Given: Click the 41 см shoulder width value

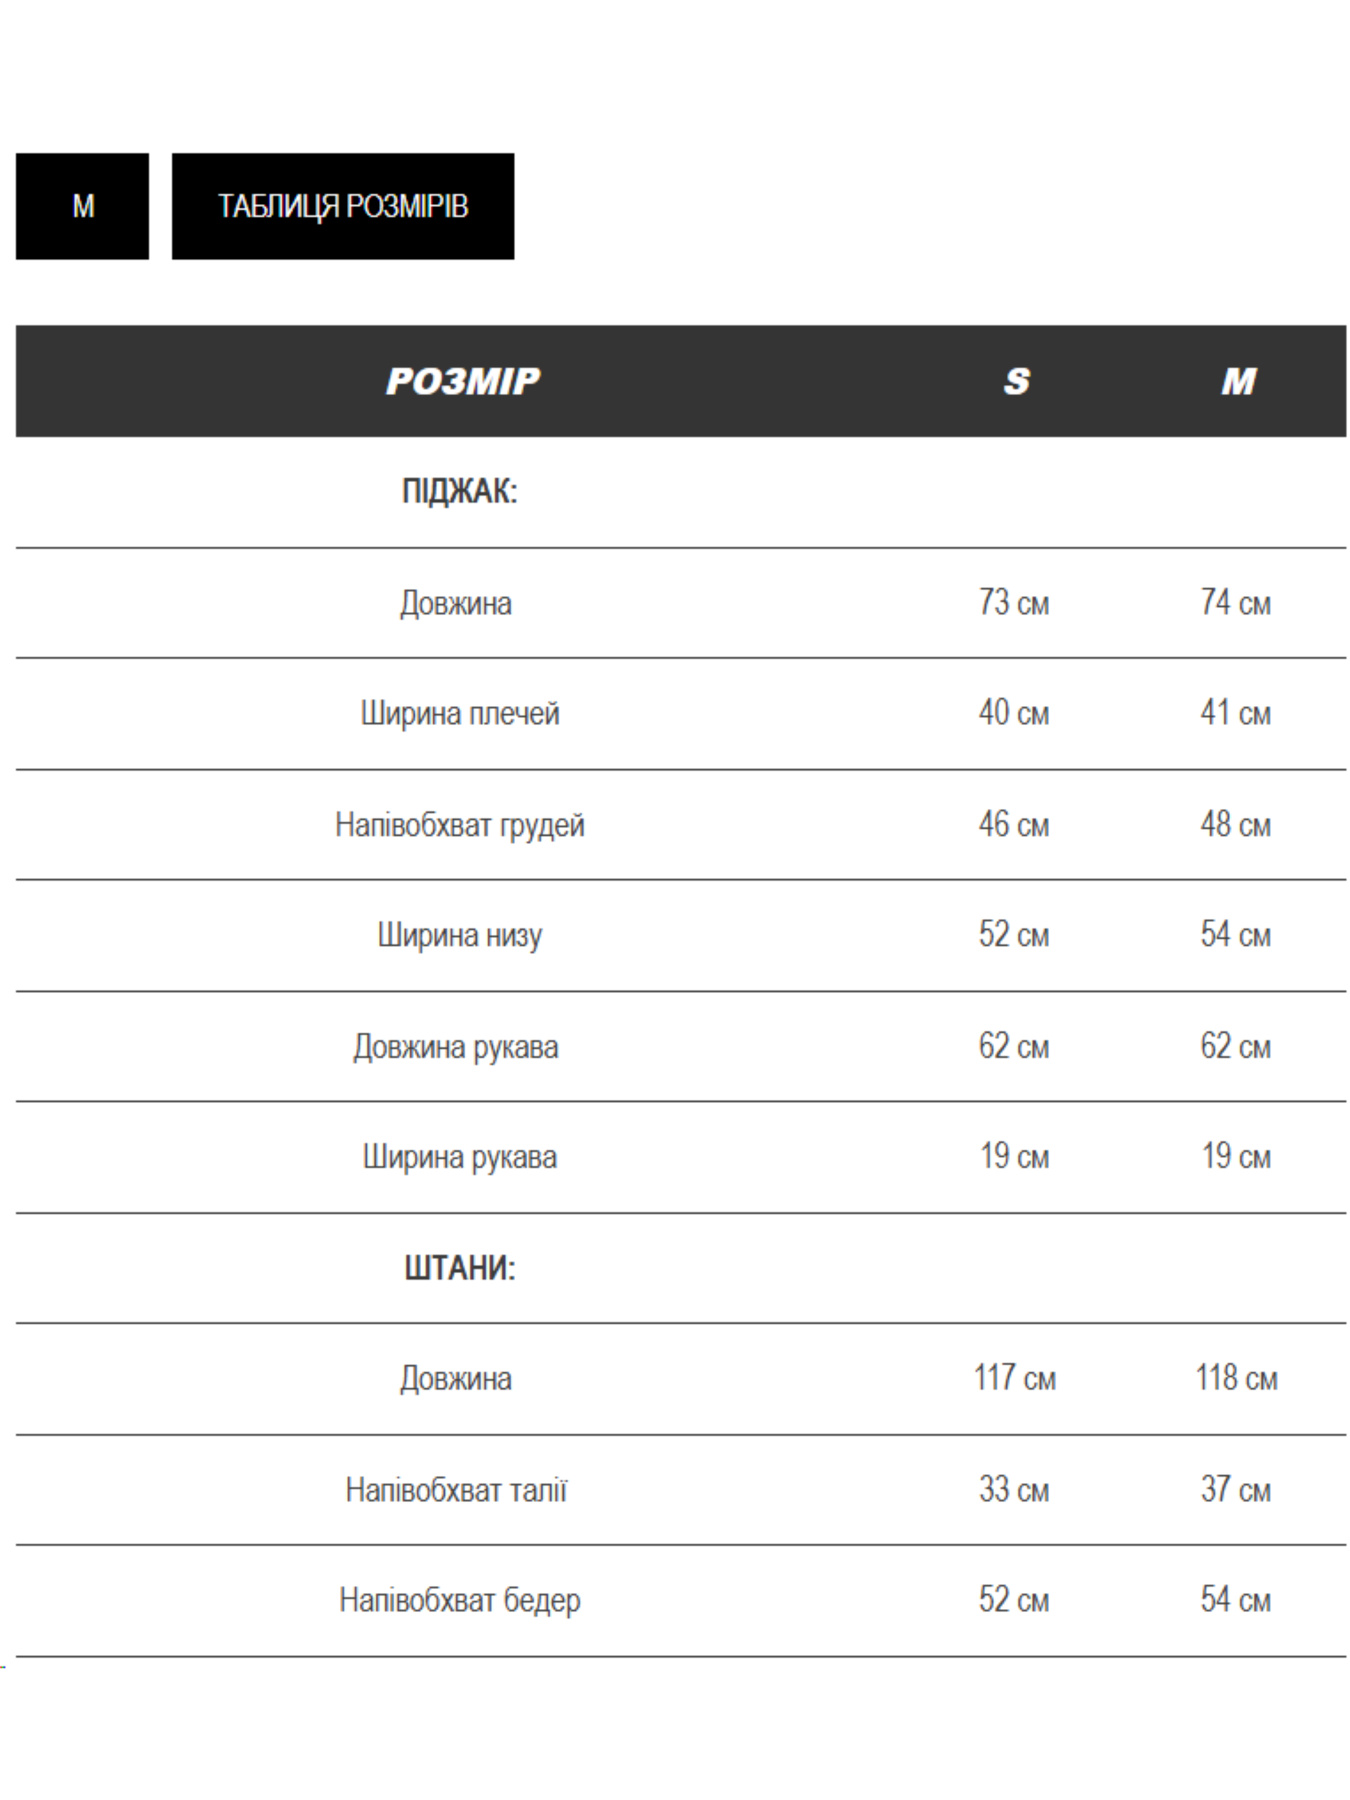Looking at the screenshot, I should click(1236, 713).
